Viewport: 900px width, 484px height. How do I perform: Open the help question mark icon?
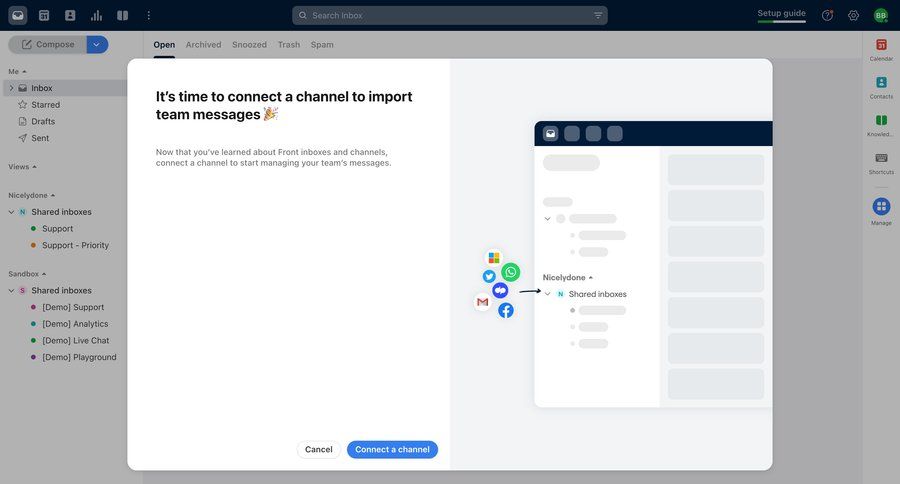[827, 16]
